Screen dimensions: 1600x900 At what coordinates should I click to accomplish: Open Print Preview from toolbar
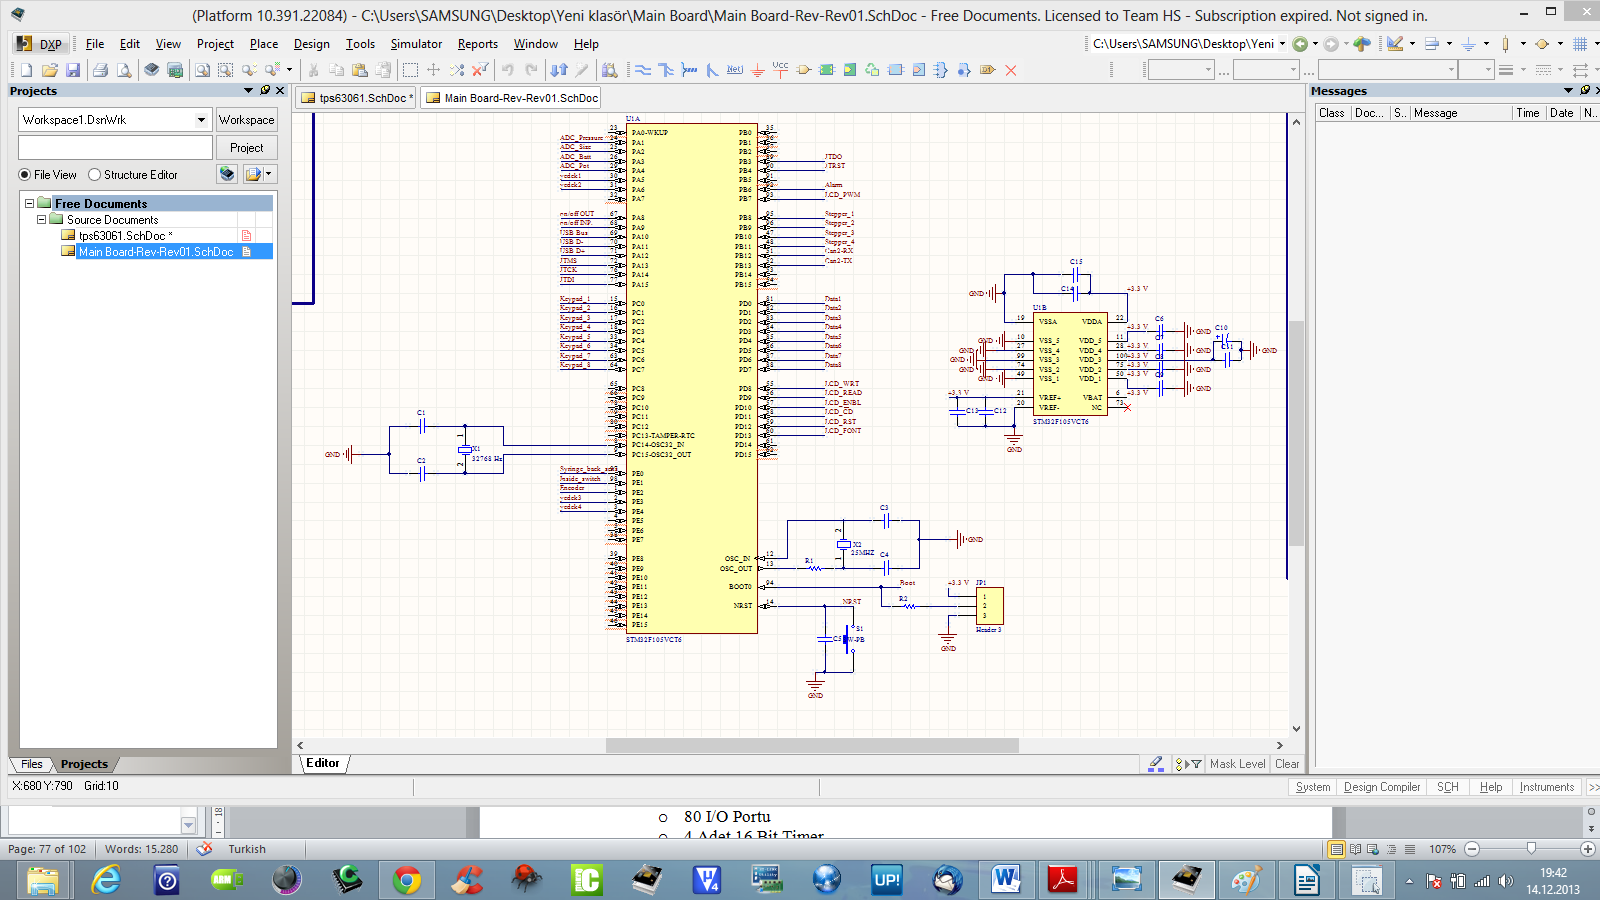[x=124, y=70]
